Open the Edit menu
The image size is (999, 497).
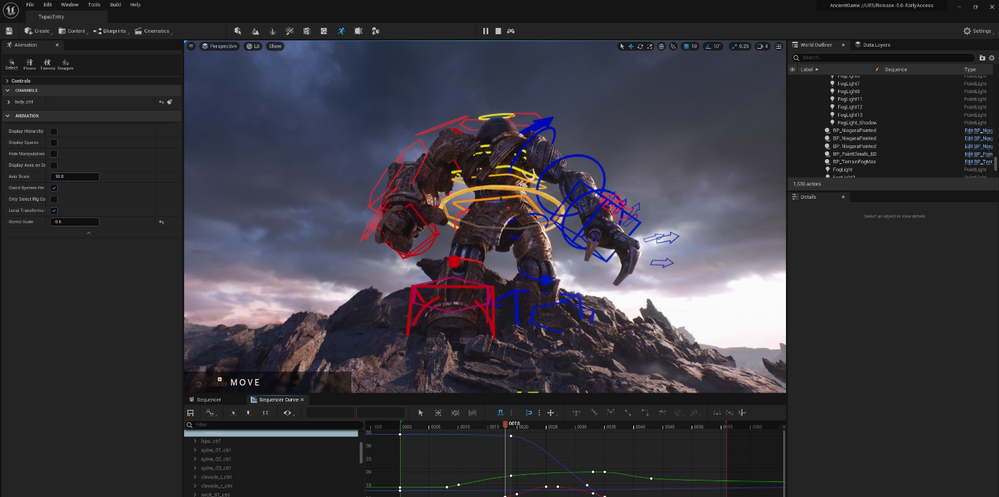click(x=48, y=4)
